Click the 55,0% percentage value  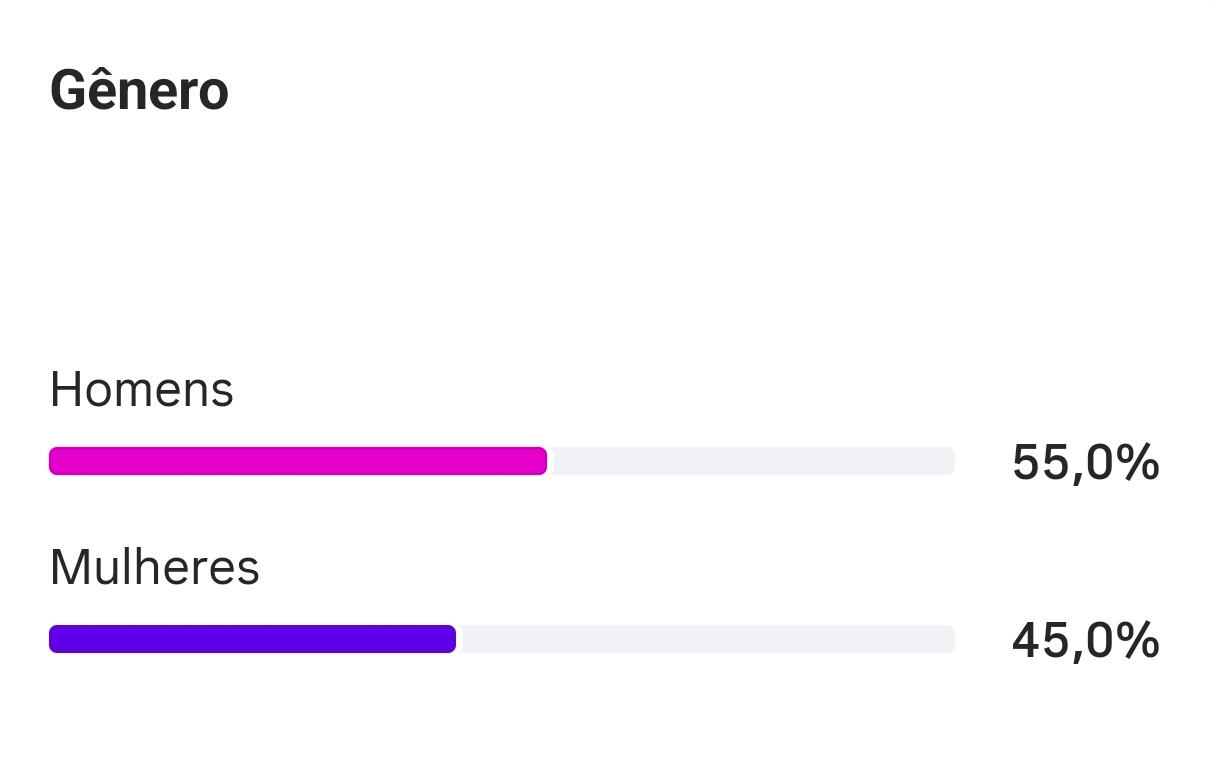(x=1086, y=463)
